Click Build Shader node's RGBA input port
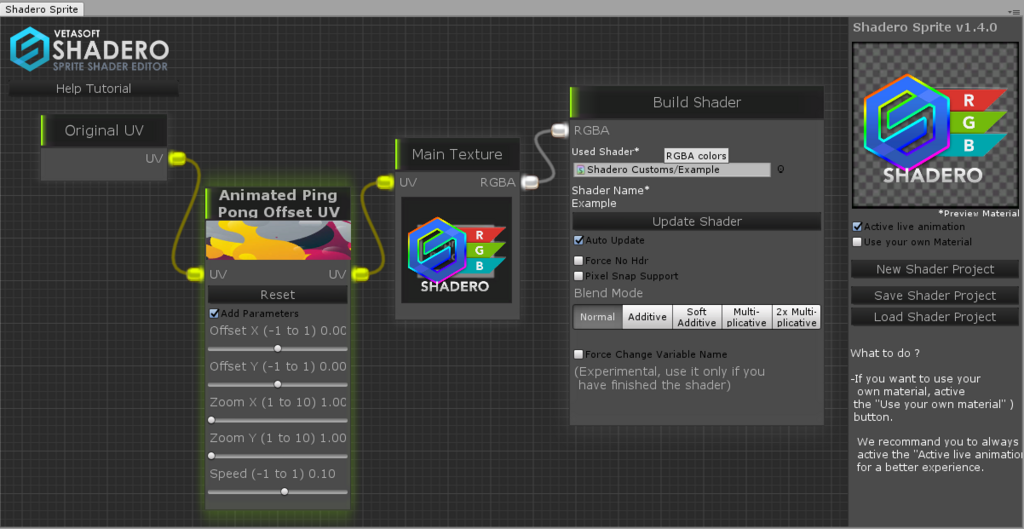Image resolution: width=1024 pixels, height=529 pixels. tap(560, 130)
